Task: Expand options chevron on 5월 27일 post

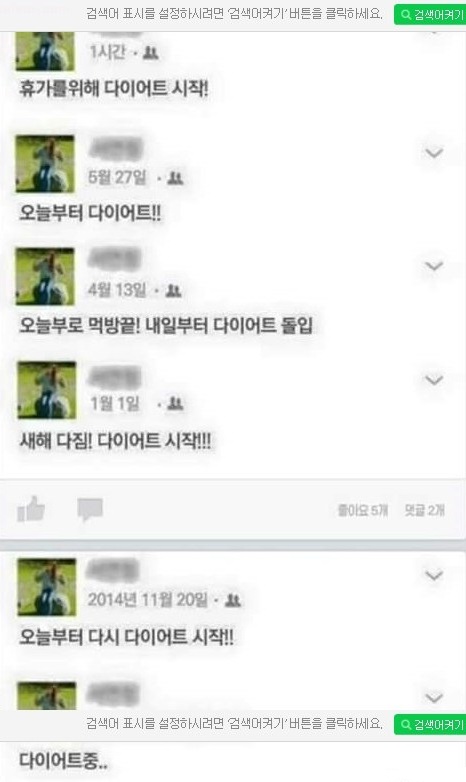Action: [x=434, y=153]
